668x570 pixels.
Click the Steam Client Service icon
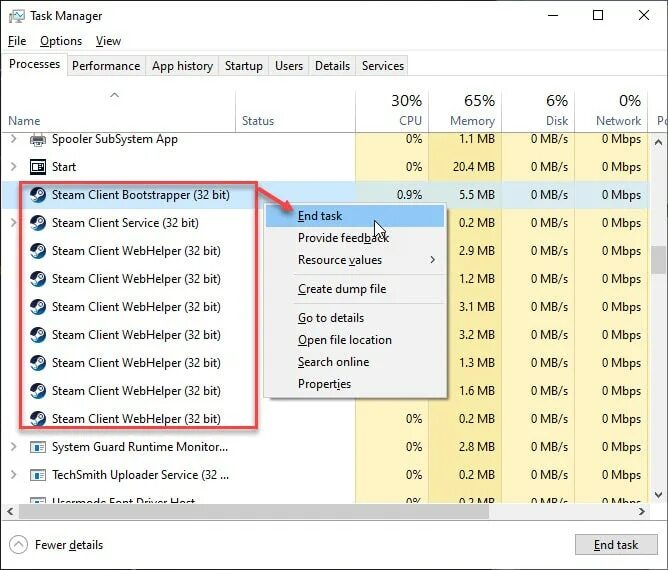point(38,223)
